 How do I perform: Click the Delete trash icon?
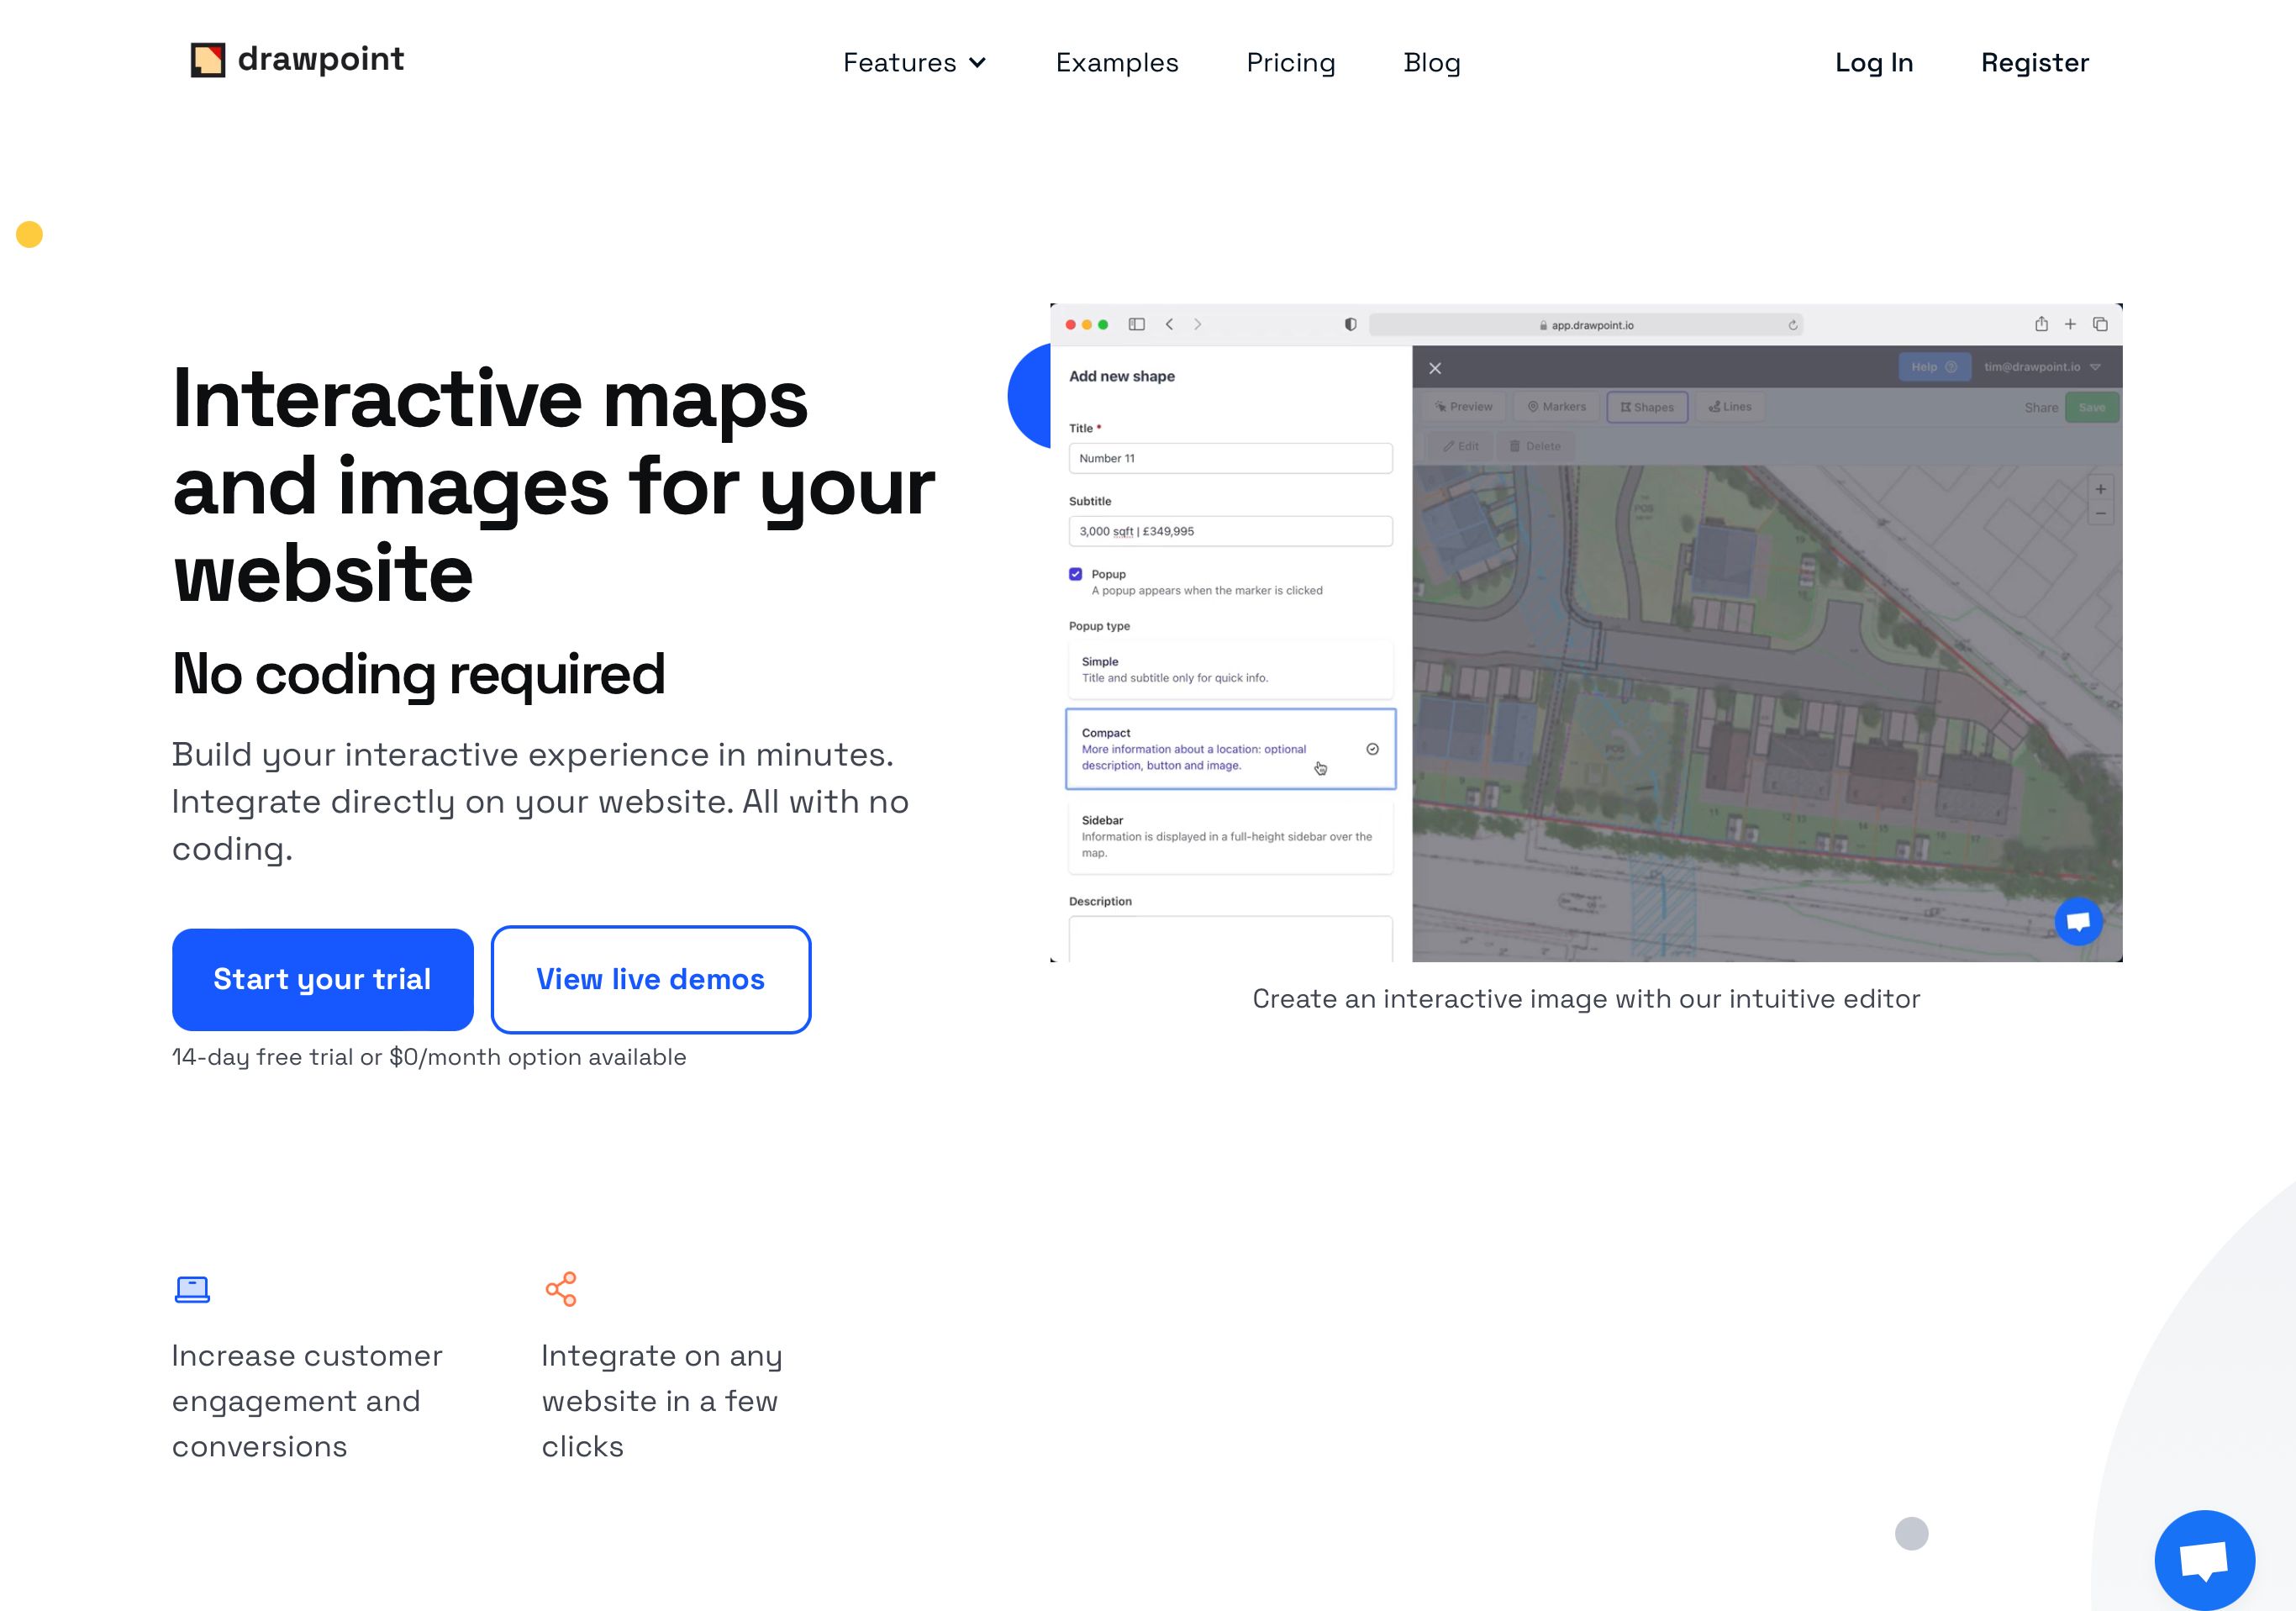(1515, 446)
